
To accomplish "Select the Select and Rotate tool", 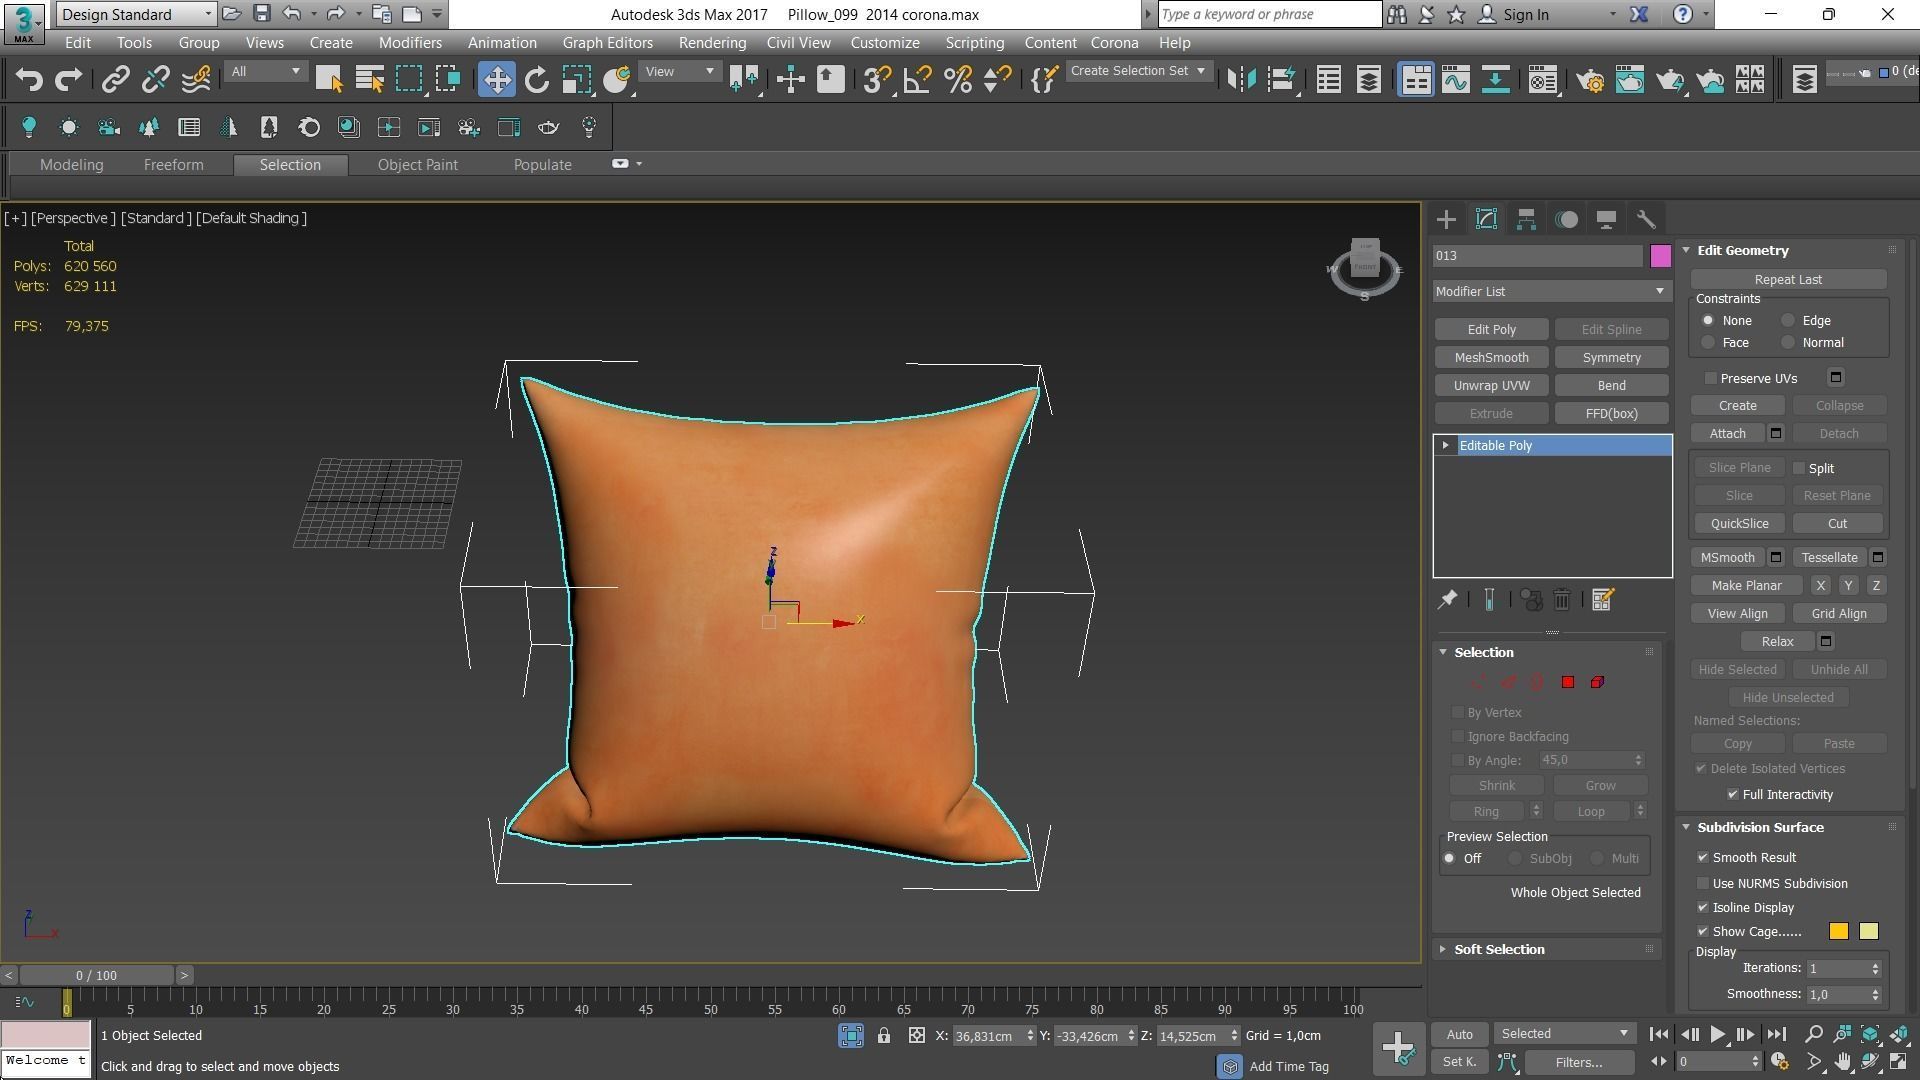I will tap(537, 80).
